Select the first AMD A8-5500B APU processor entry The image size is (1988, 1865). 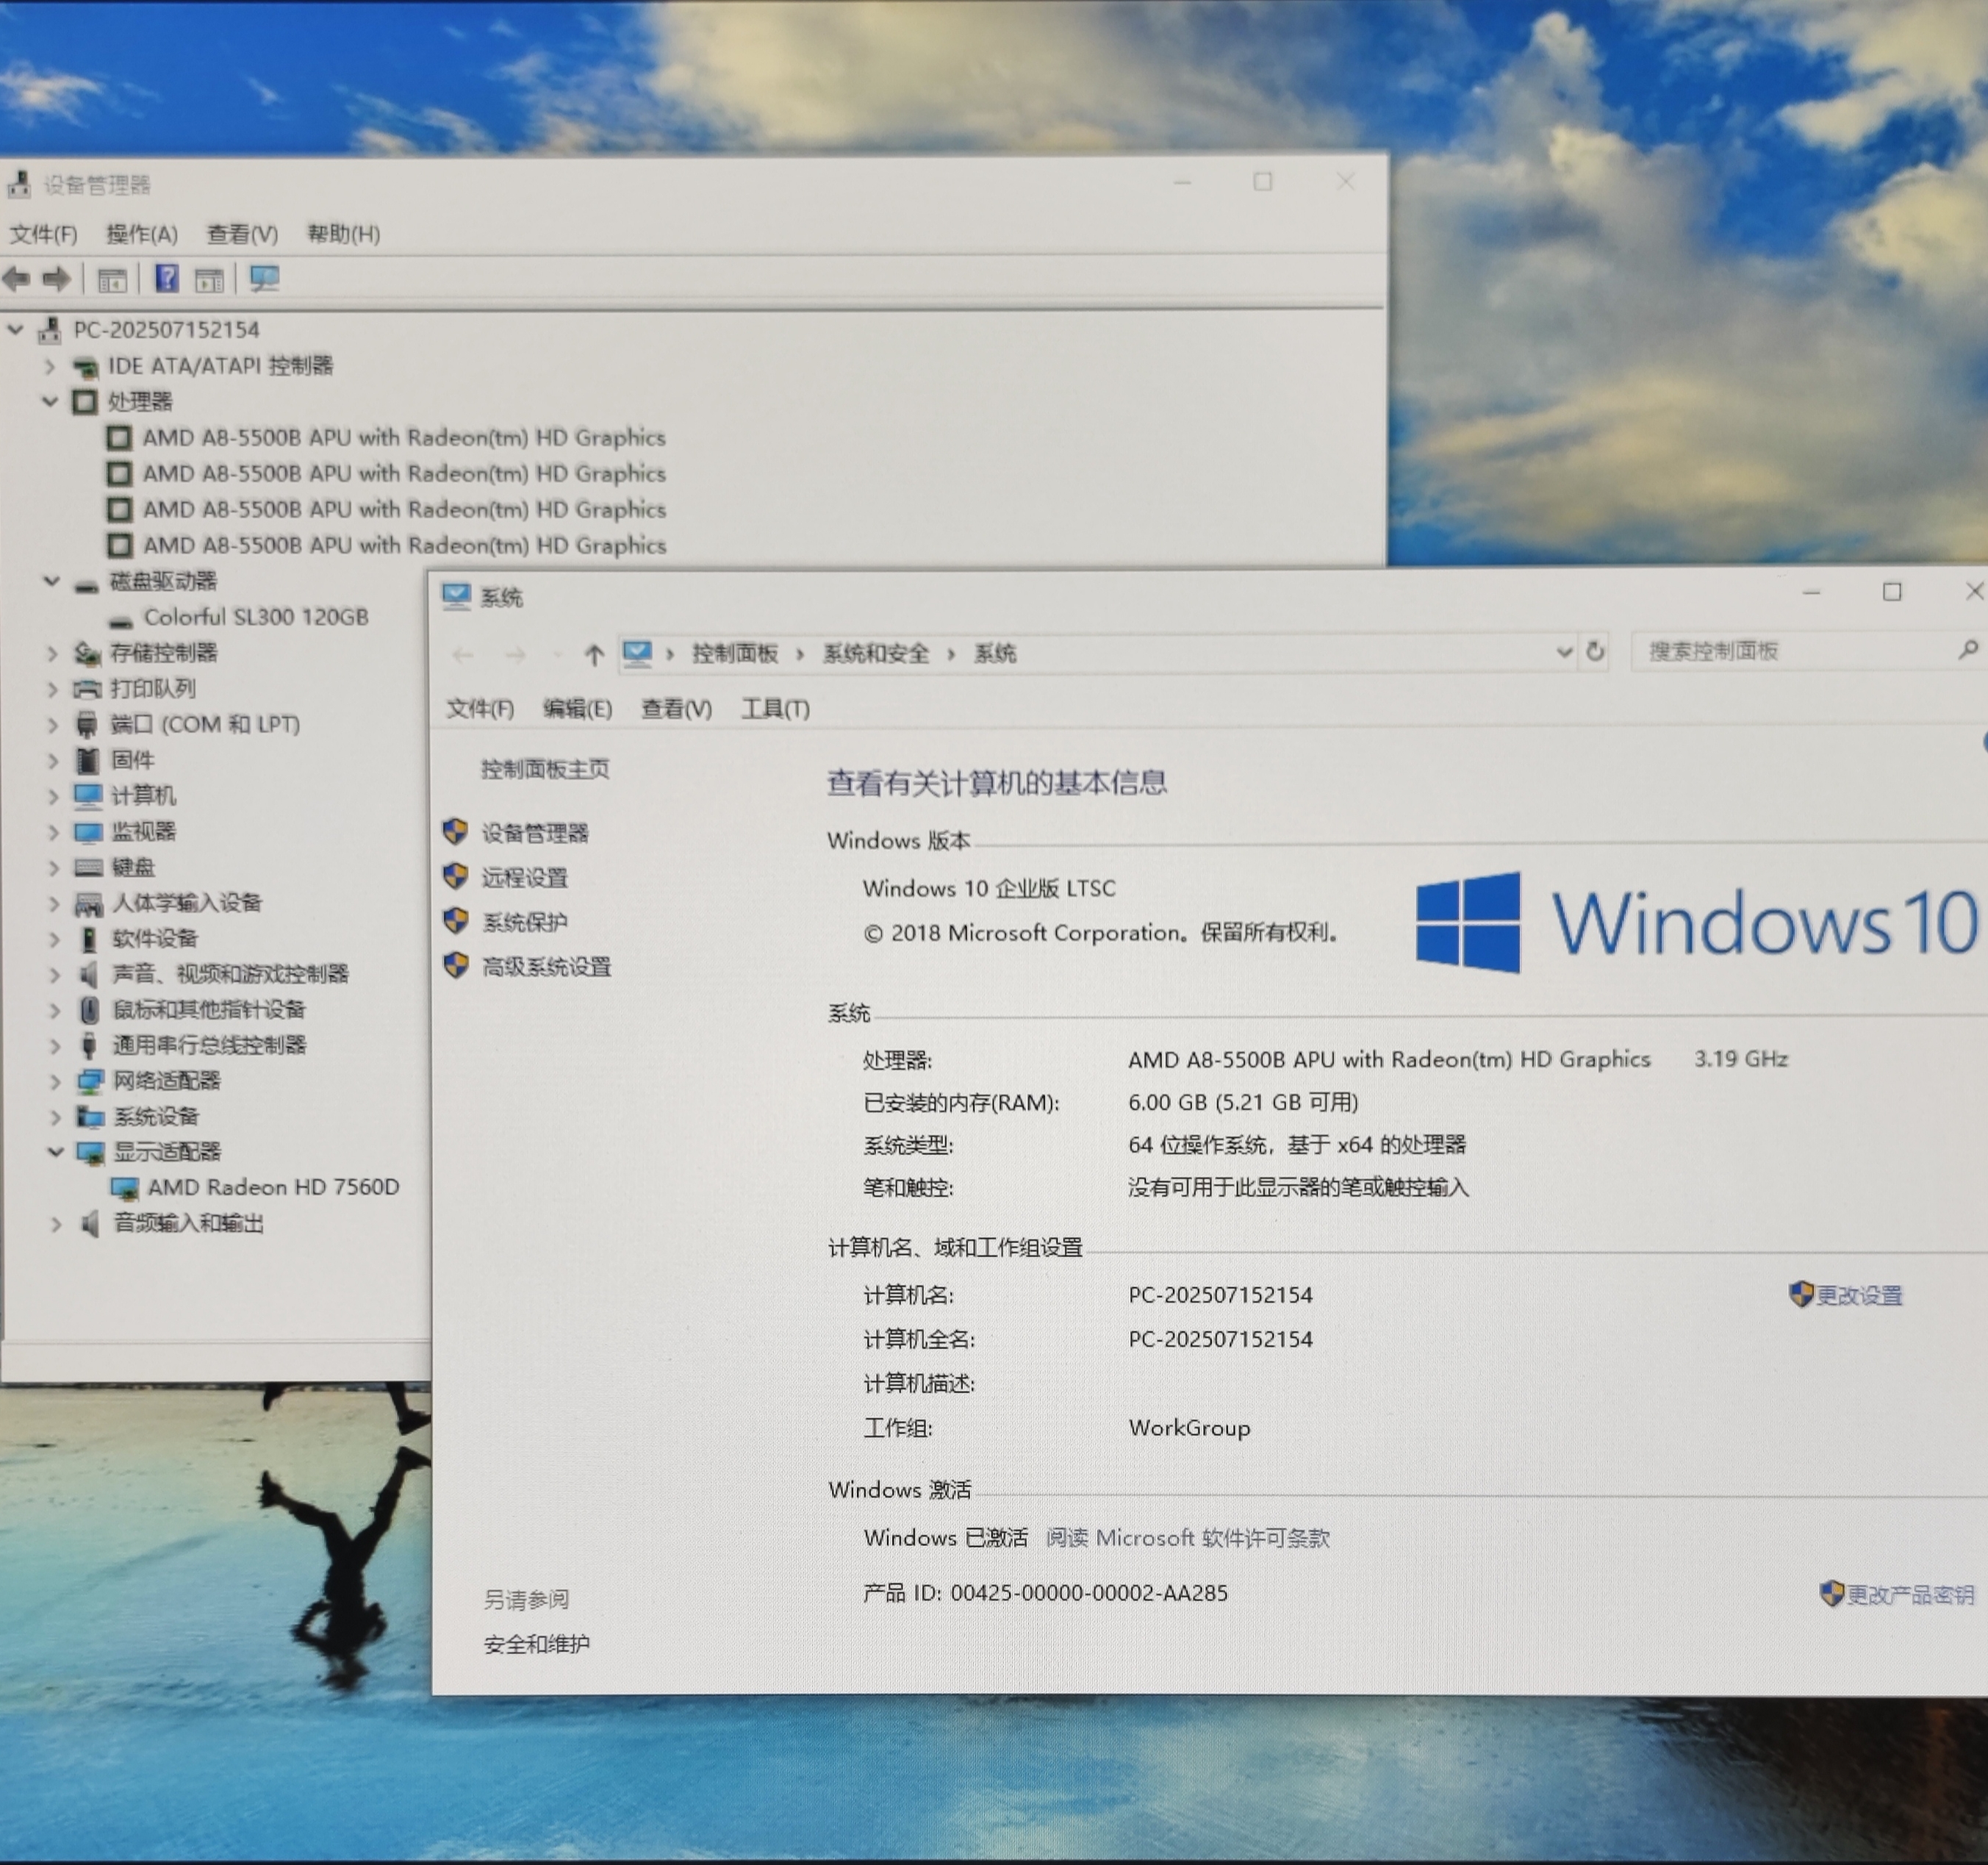(404, 437)
